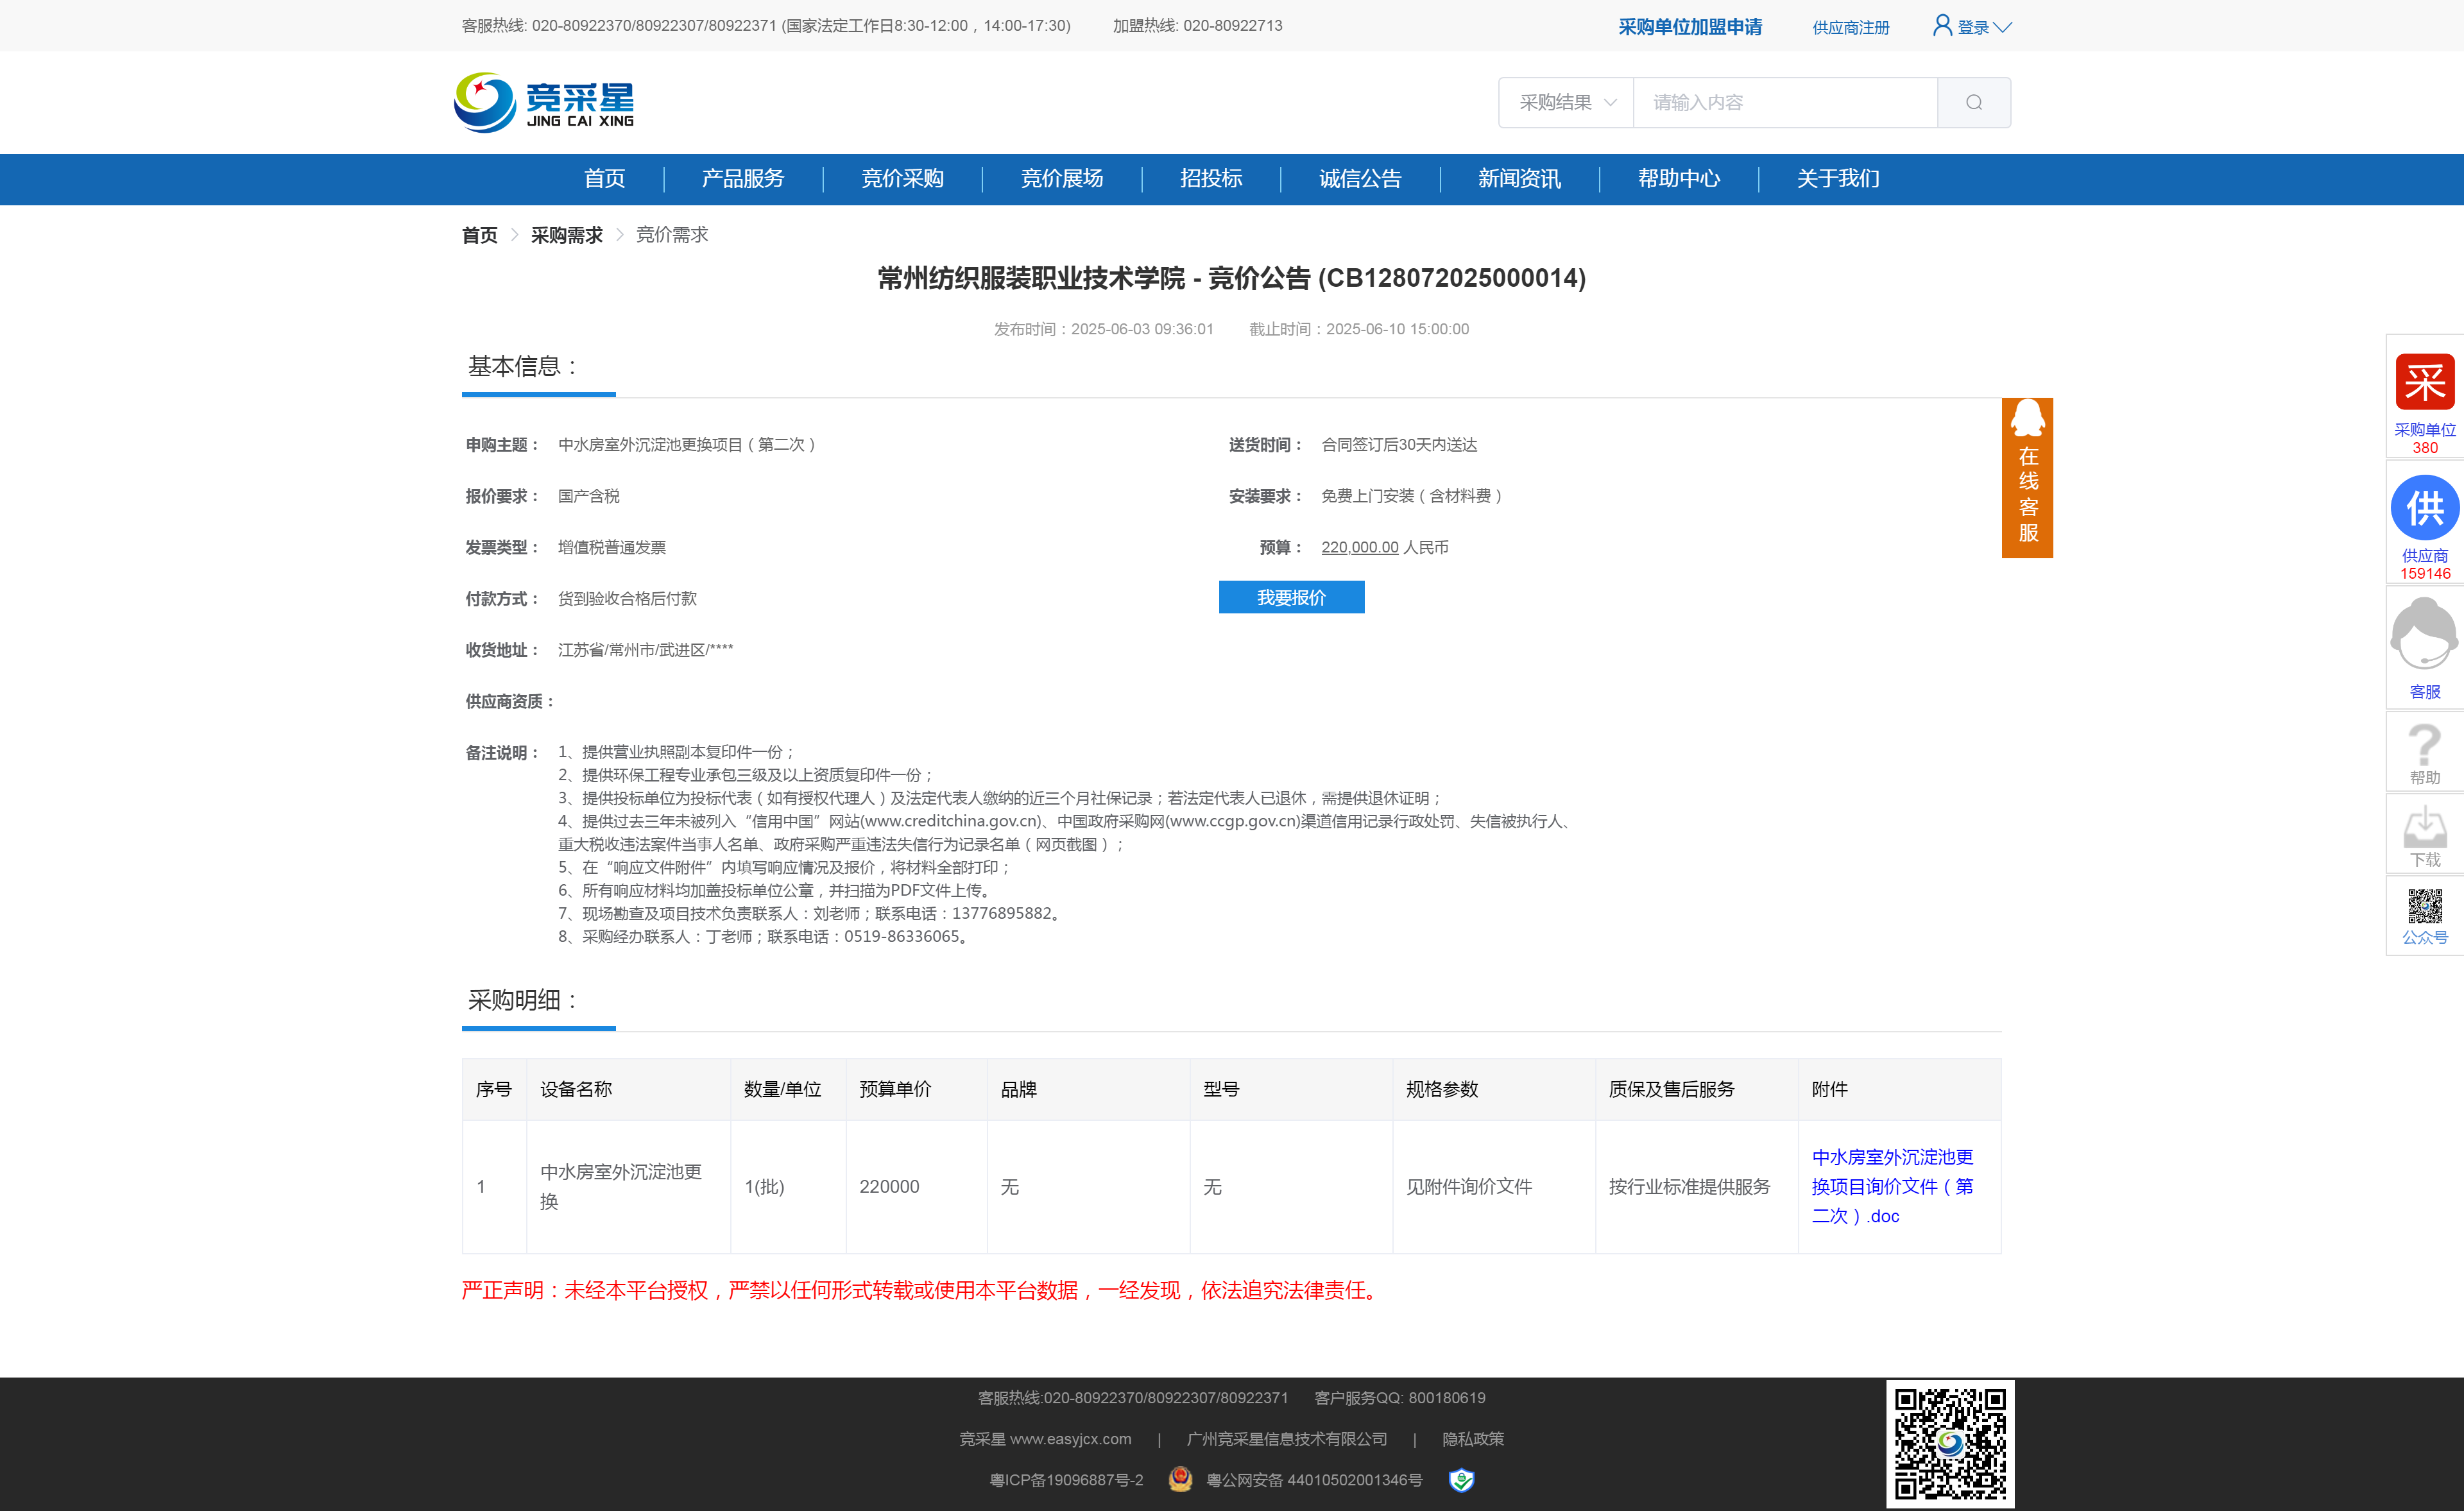
Task: Expand the 采购结果 search type dropdown
Action: [1566, 103]
